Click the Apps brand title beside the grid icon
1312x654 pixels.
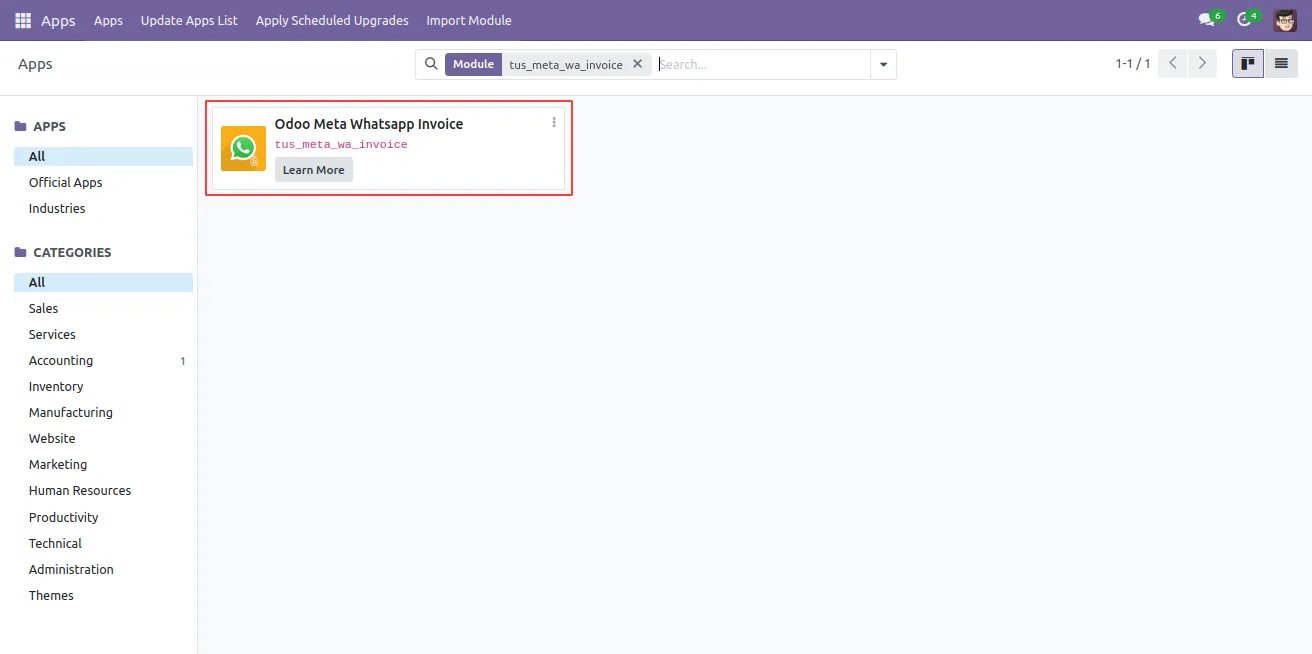click(x=58, y=20)
